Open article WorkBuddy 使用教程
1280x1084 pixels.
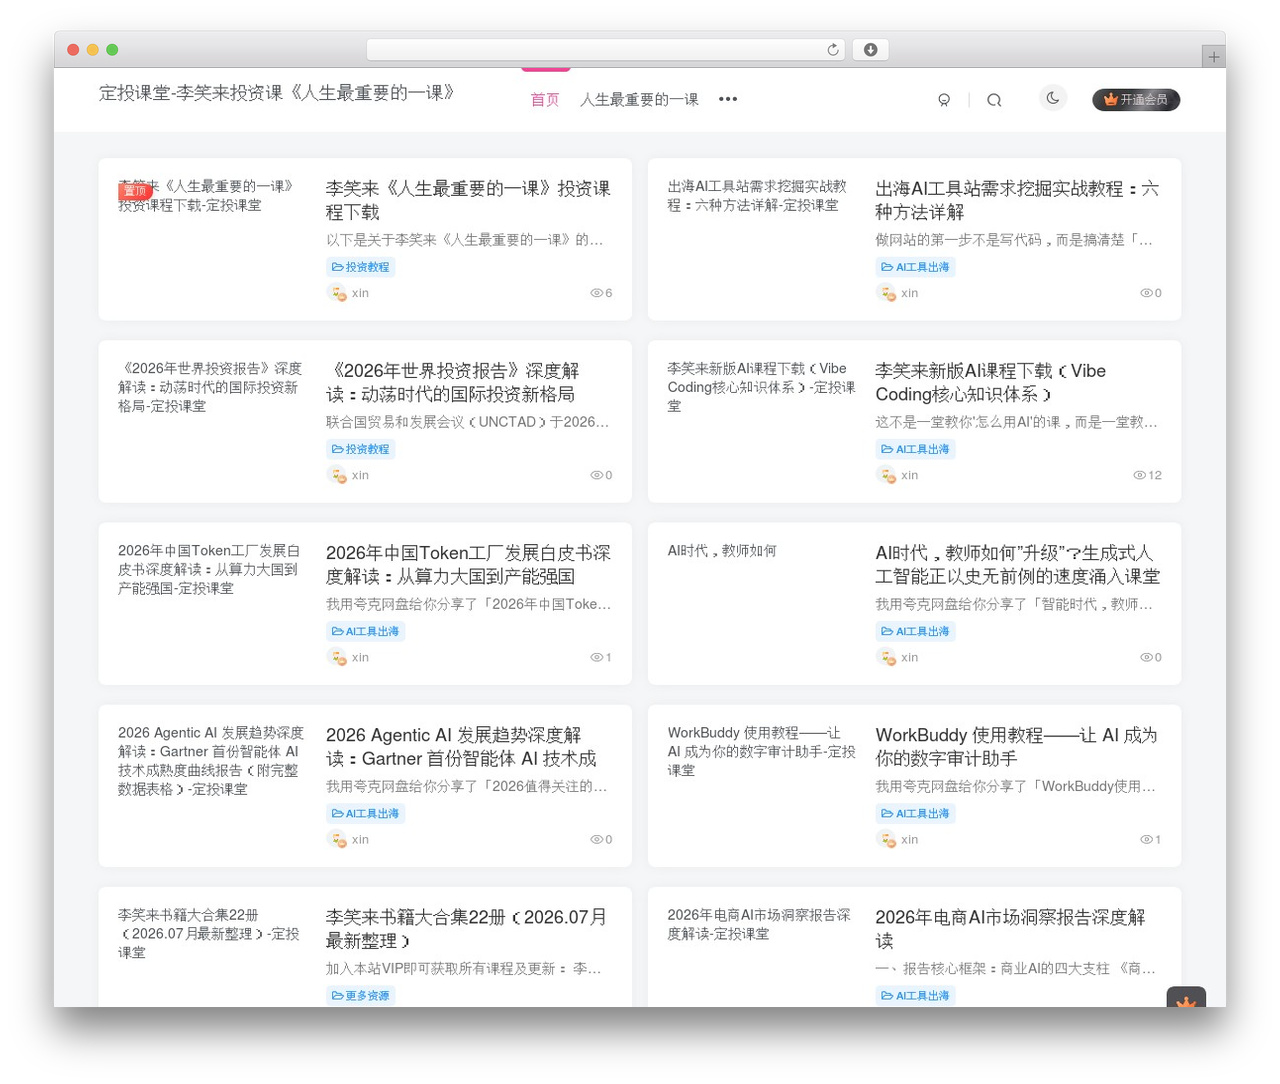point(1016,746)
